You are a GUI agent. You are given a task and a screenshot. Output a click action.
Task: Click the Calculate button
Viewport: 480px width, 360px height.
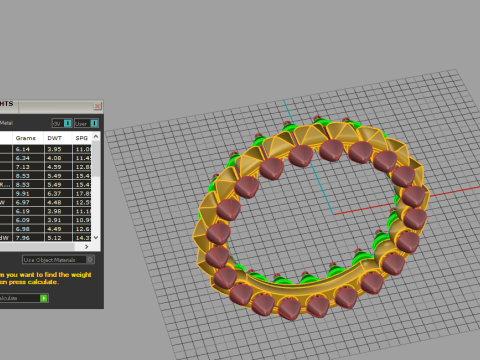[x=24, y=298]
